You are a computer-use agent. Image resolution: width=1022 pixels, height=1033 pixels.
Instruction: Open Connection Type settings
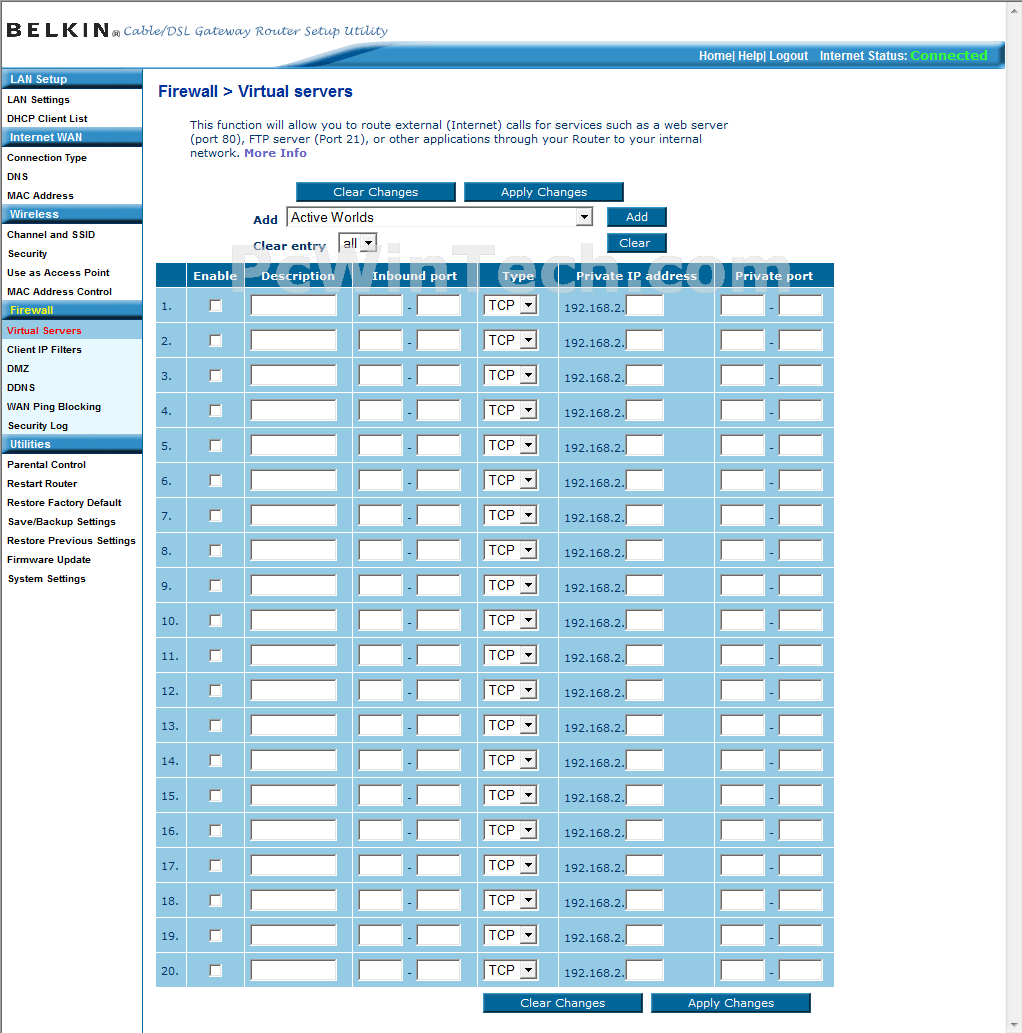47,157
